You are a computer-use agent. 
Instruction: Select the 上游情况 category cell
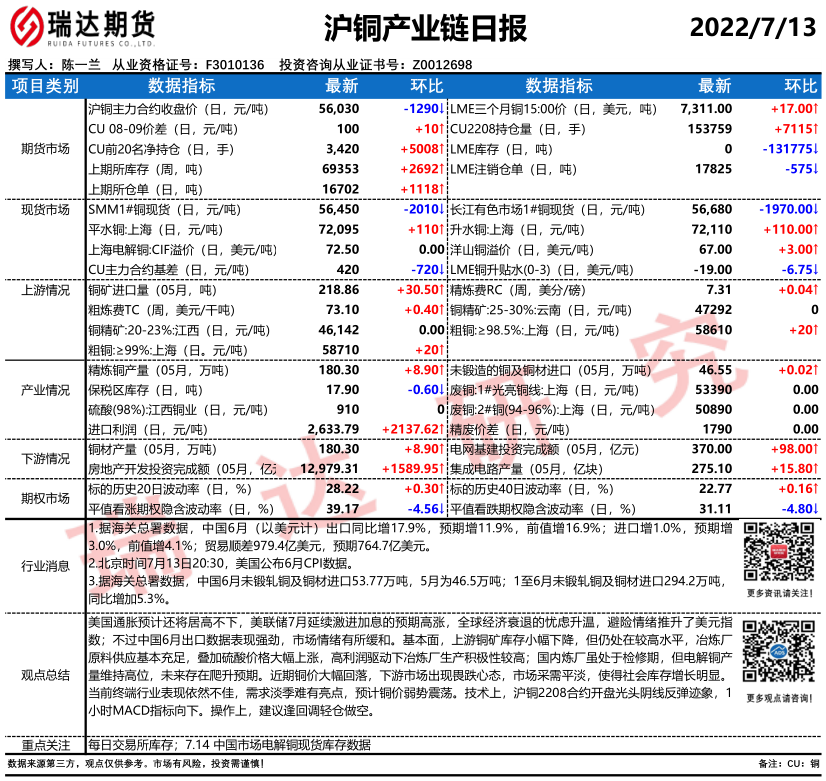(x=45, y=291)
